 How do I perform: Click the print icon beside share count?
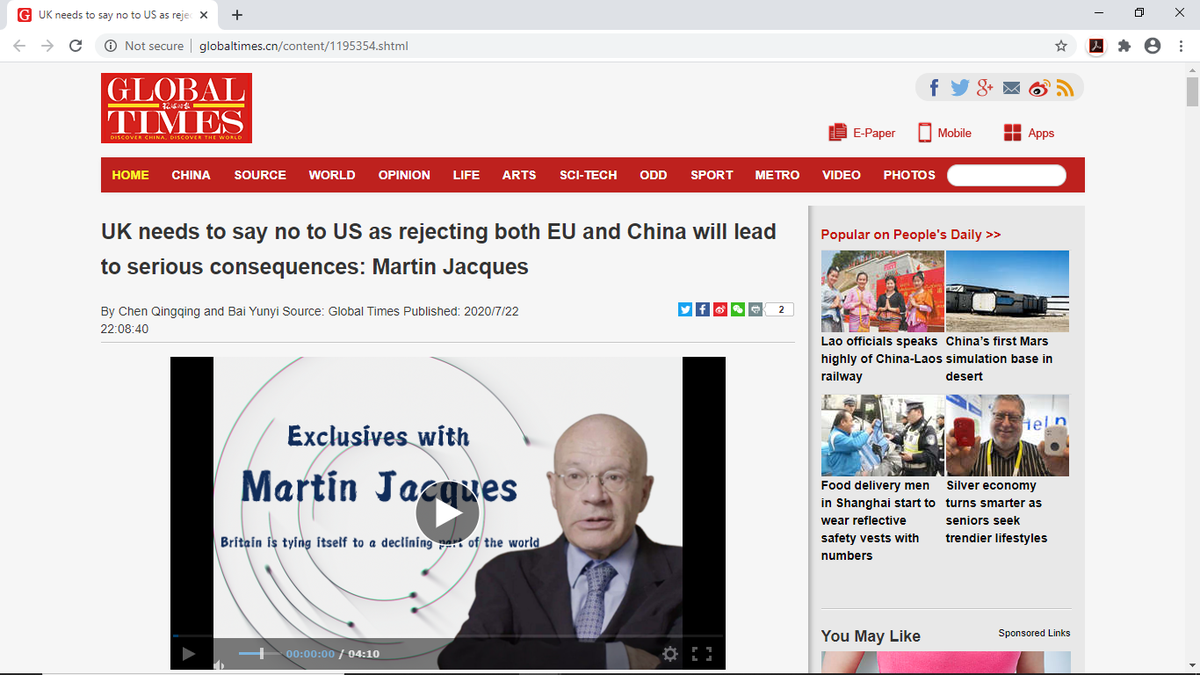[x=755, y=309]
